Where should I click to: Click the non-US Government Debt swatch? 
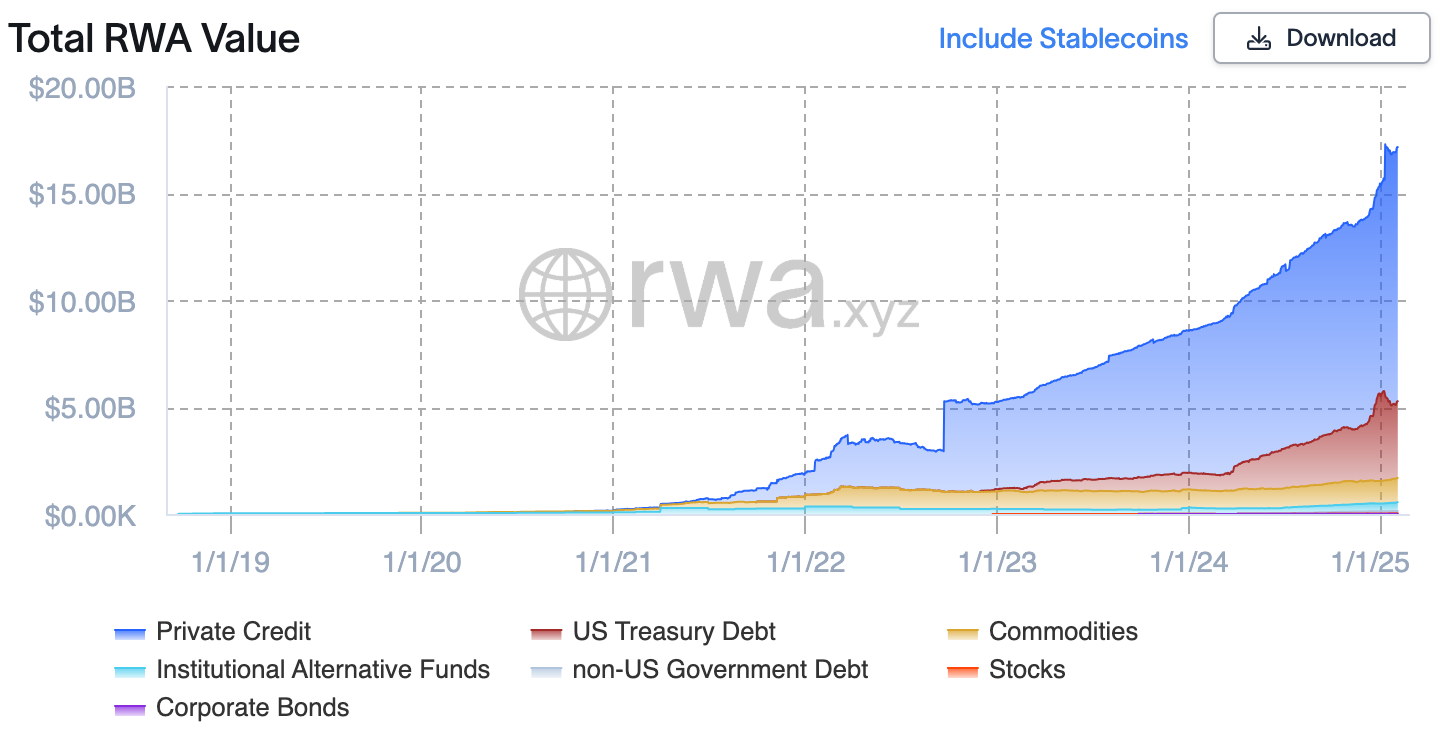tap(547, 671)
